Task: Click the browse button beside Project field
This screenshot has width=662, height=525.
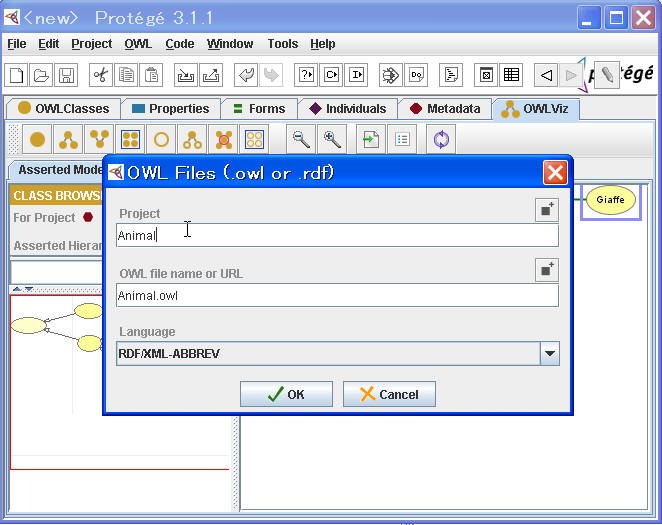Action: pyautogui.click(x=547, y=210)
